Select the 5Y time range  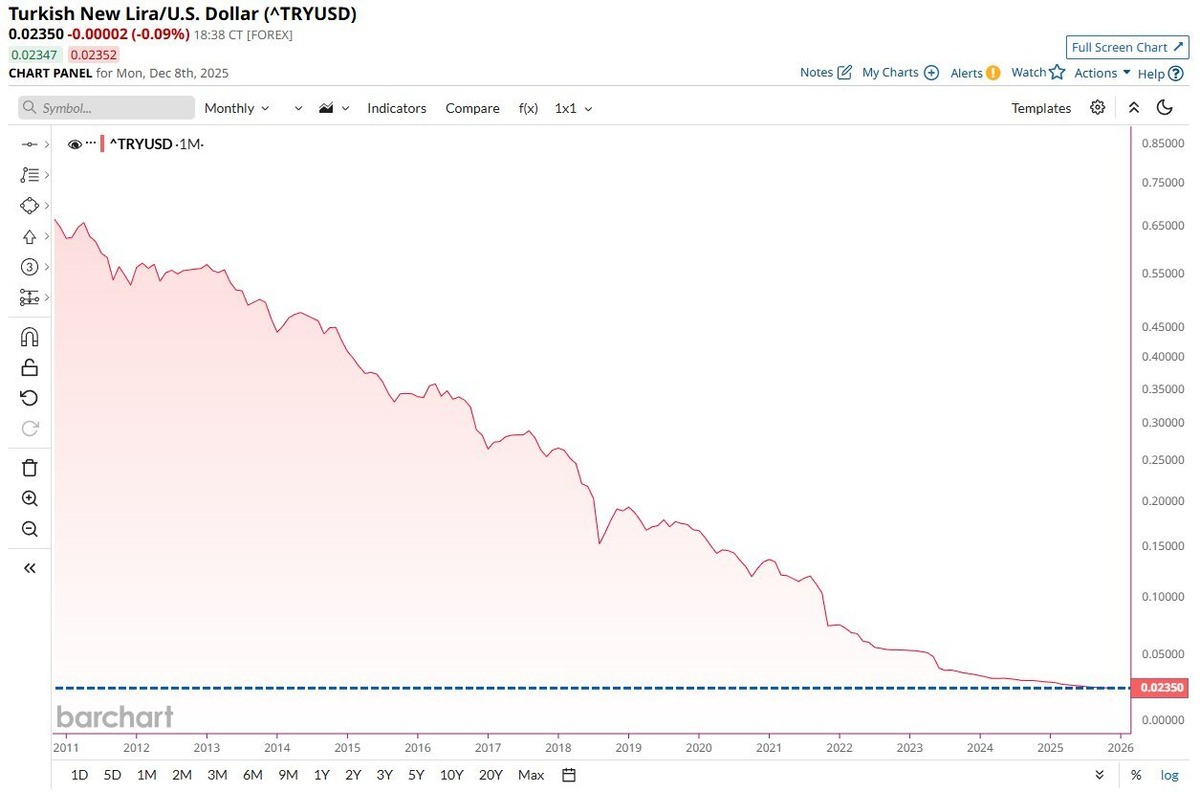416,775
